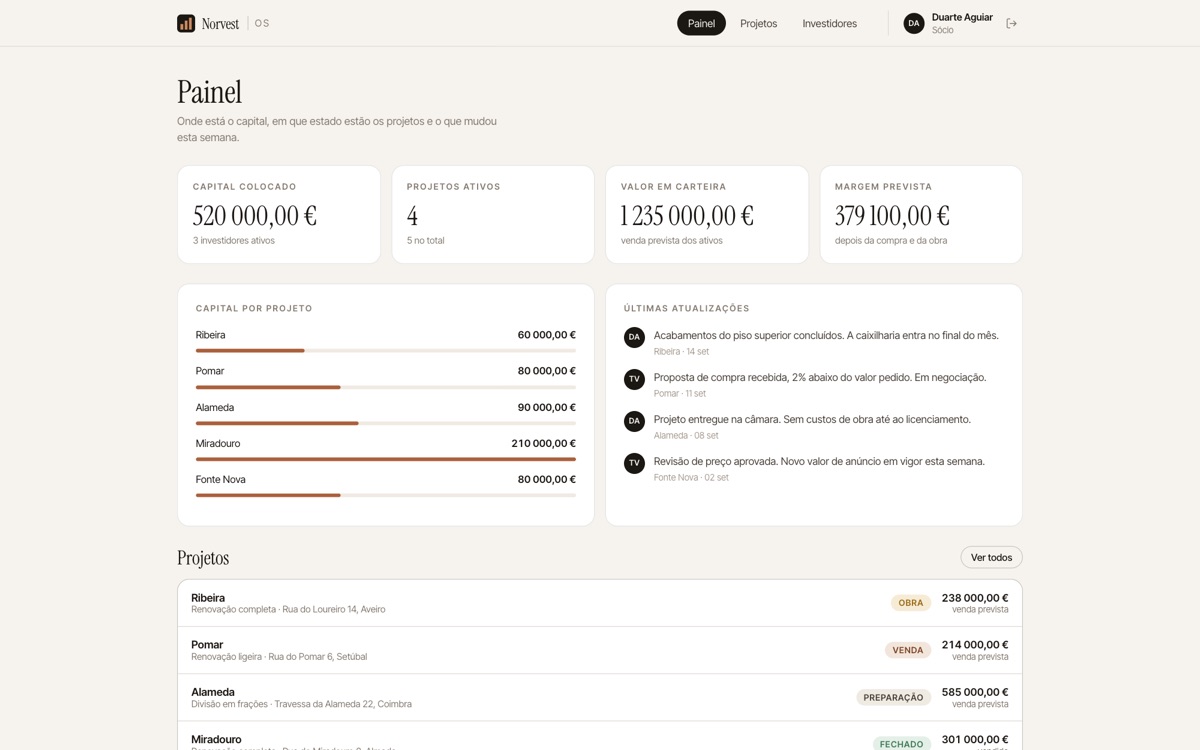Click the Últimas Atualizações section heading
Screen dimensions: 1200x750
(687, 309)
